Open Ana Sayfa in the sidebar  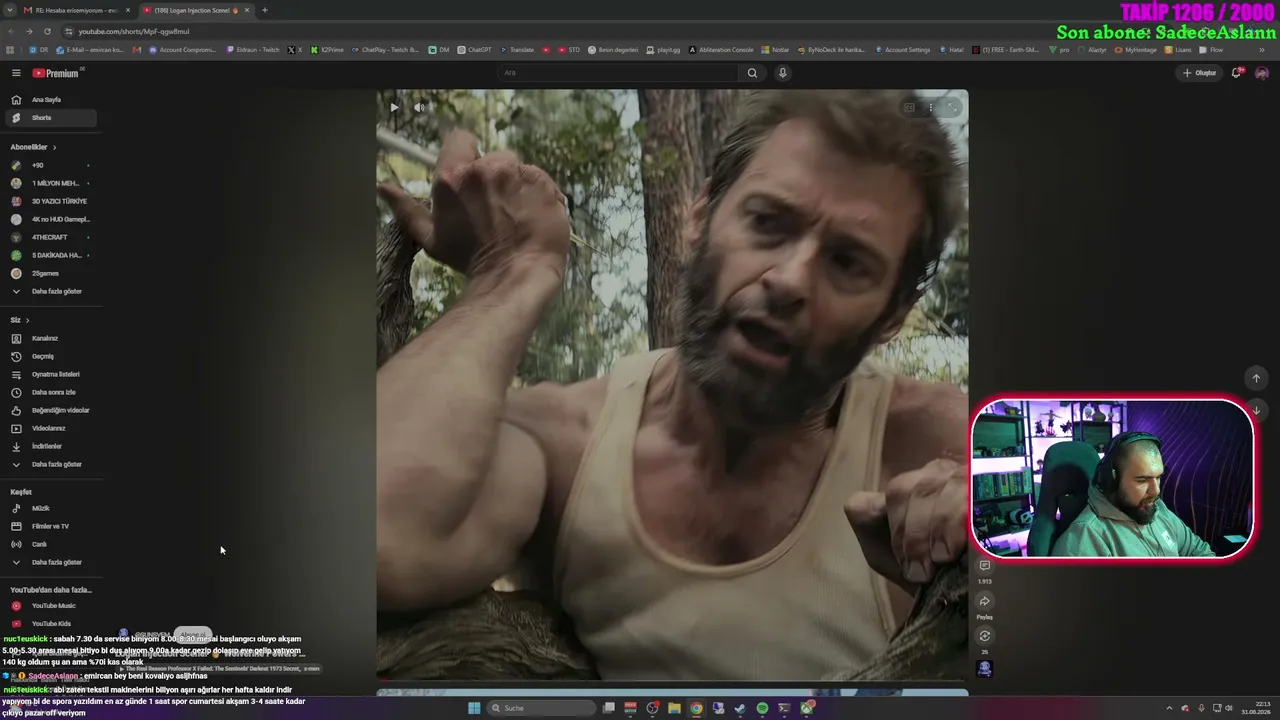coord(50,100)
